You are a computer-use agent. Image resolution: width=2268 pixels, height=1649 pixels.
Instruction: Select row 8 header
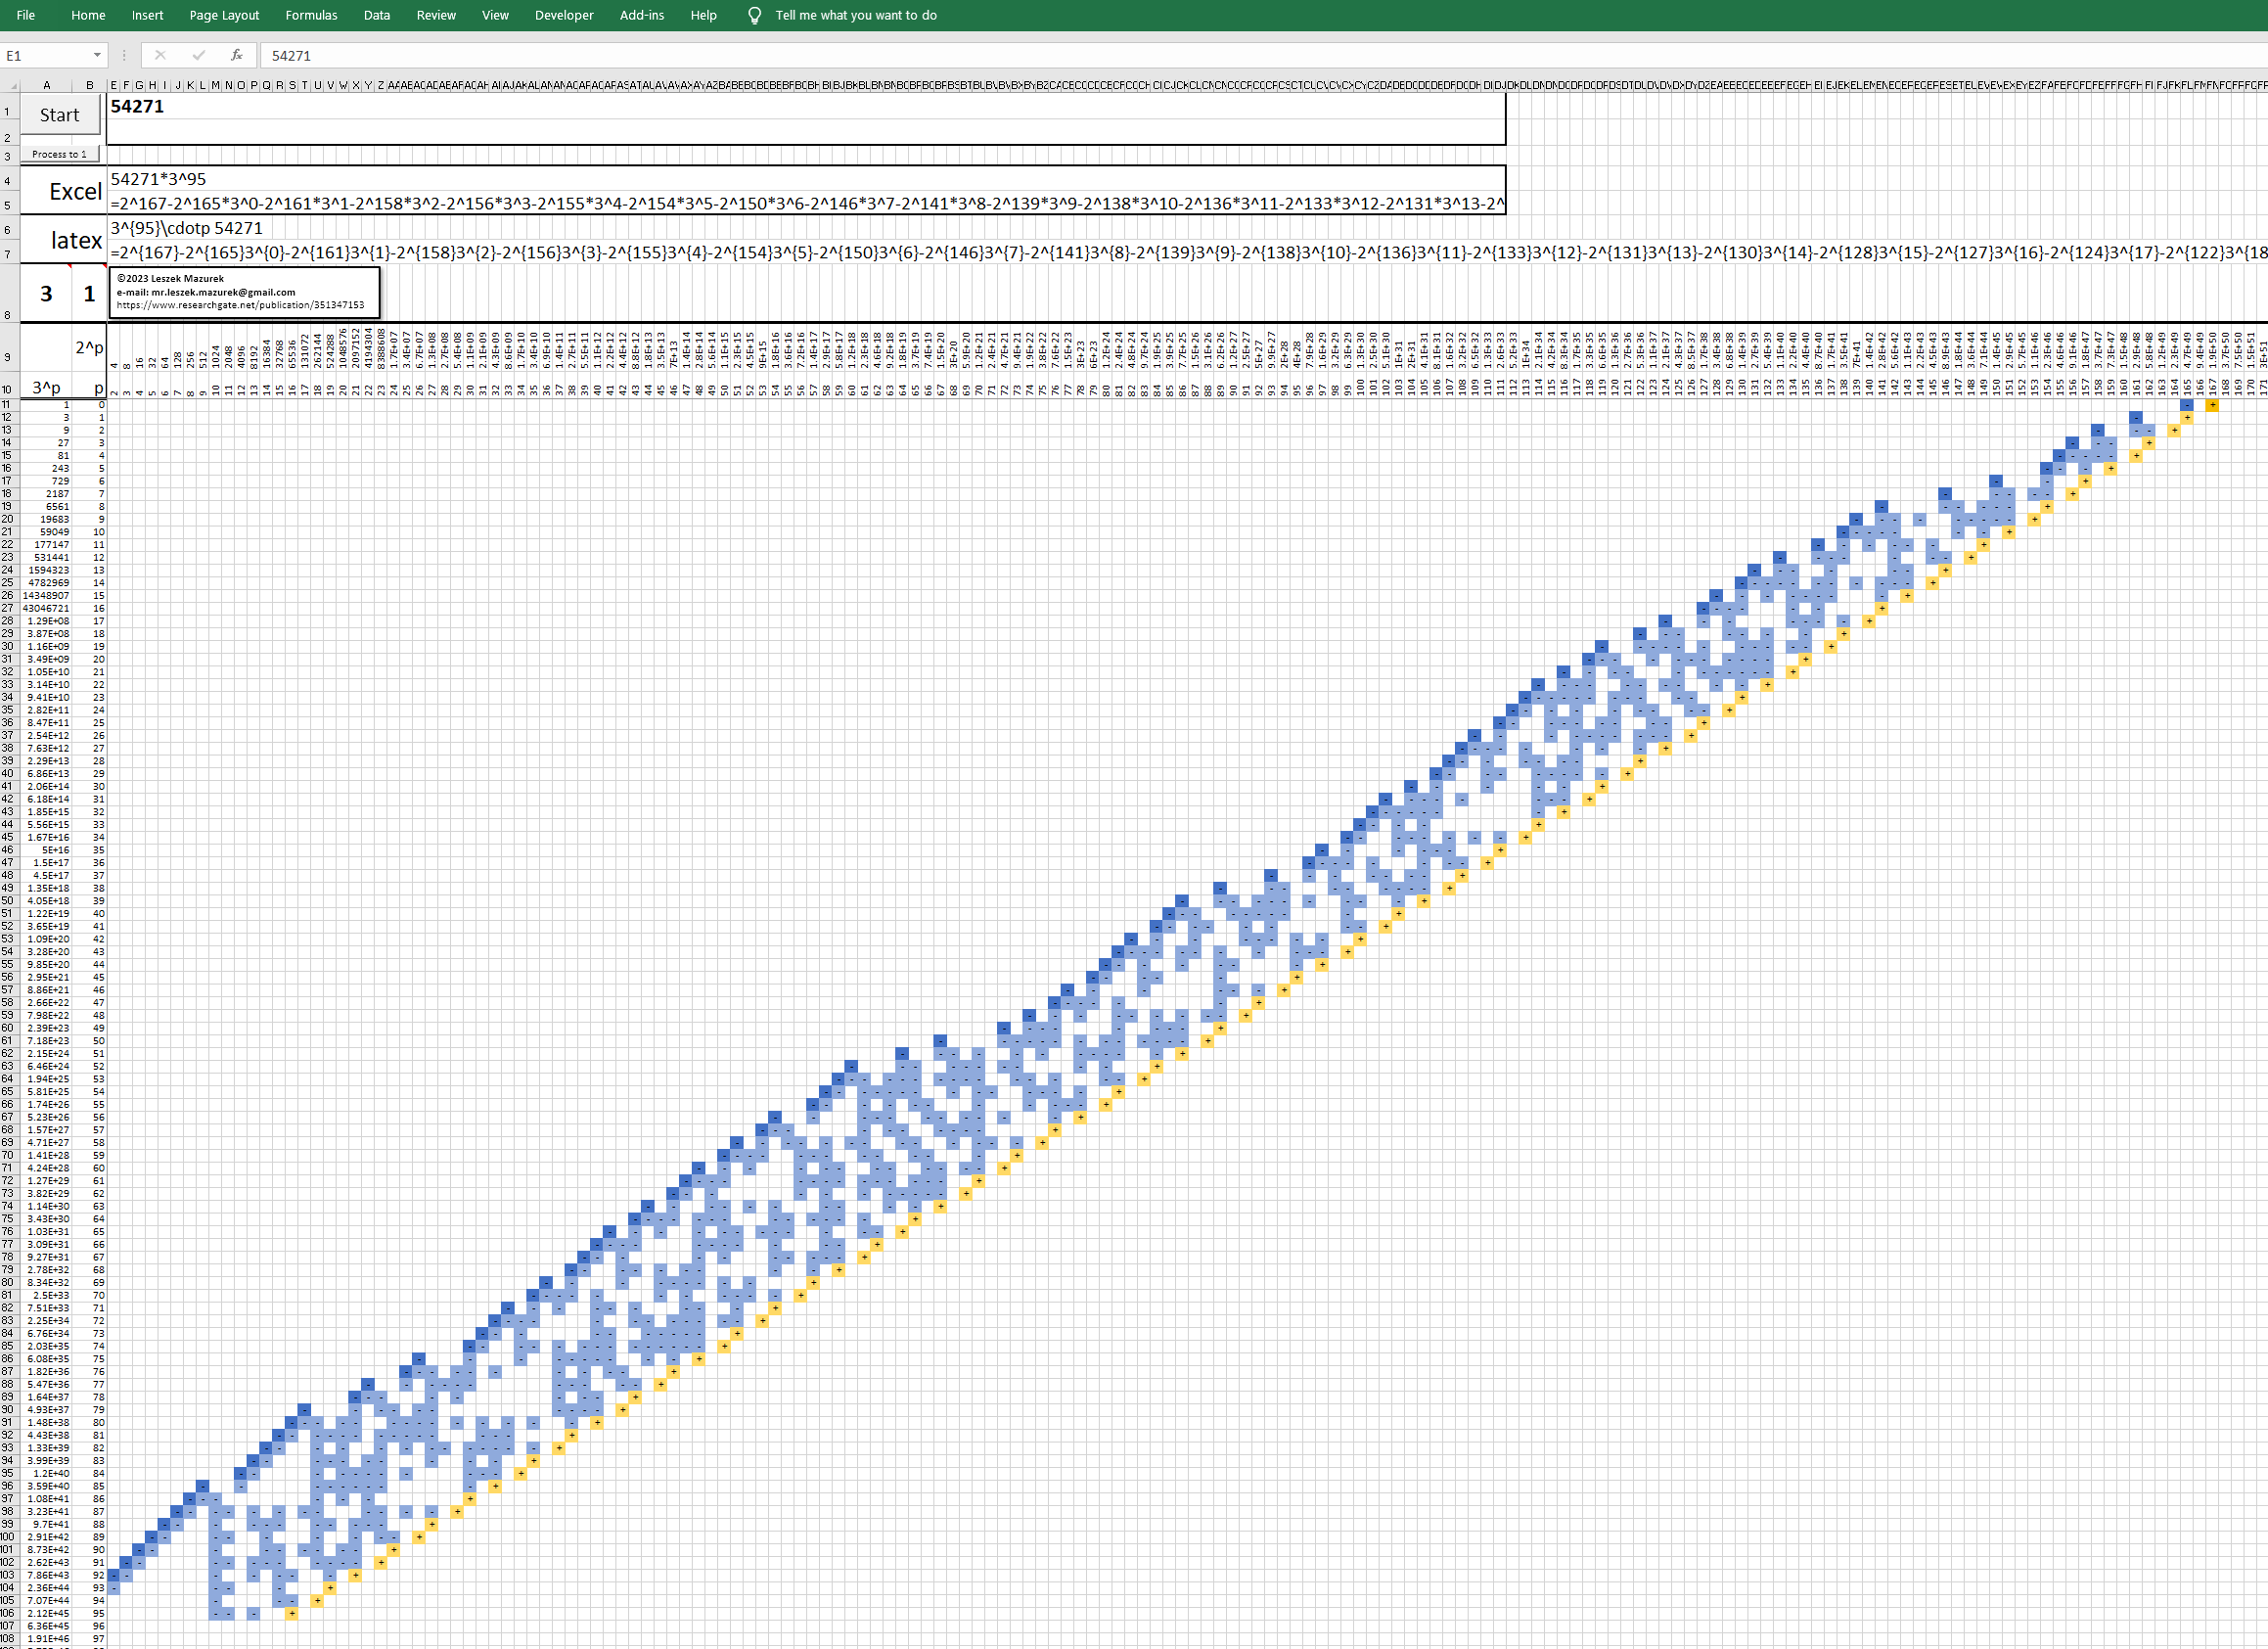(x=9, y=294)
